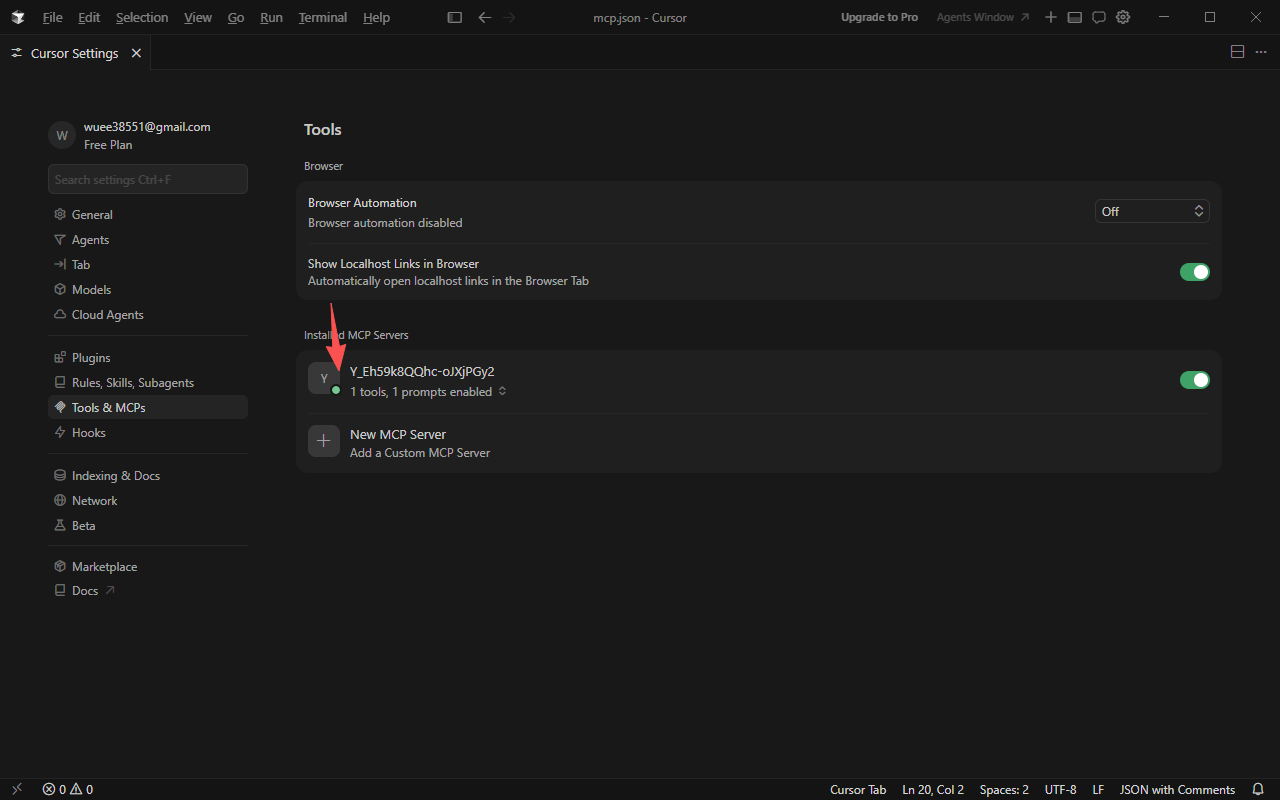This screenshot has height=800, width=1280.
Task: Open the Browser Automation Off dropdown
Action: tap(1152, 211)
